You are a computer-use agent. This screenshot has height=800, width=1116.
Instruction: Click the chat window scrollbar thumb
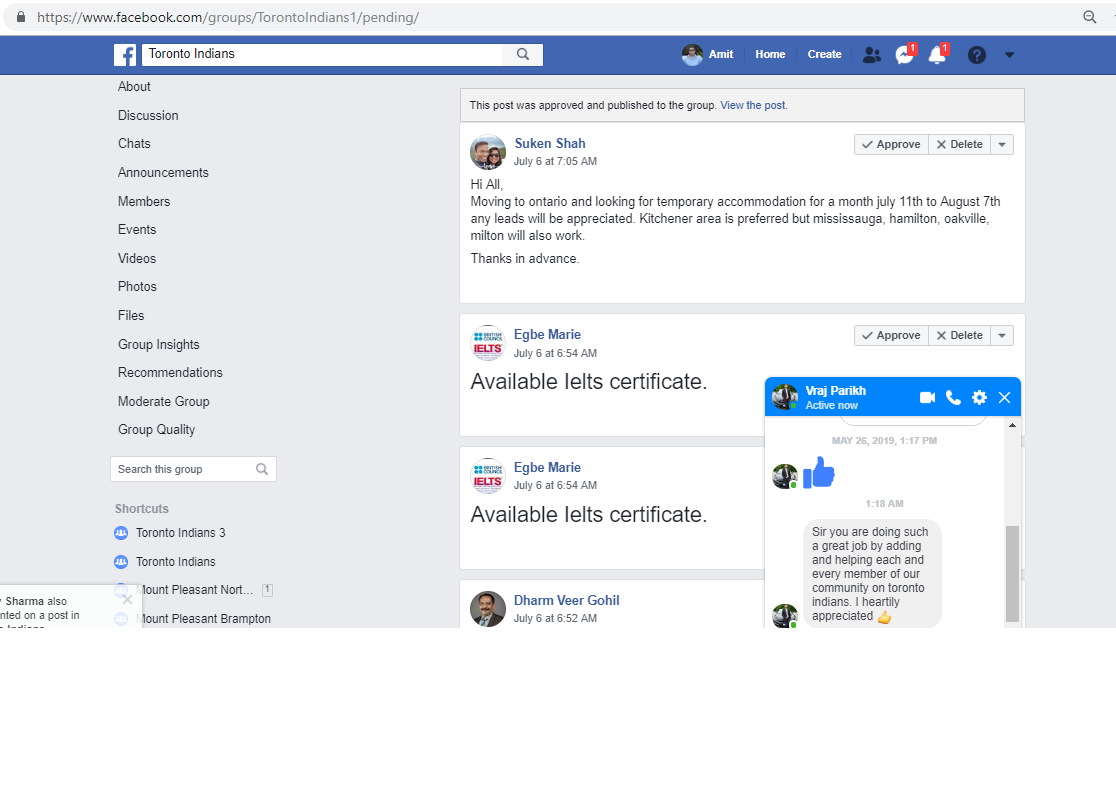tap(1012, 573)
